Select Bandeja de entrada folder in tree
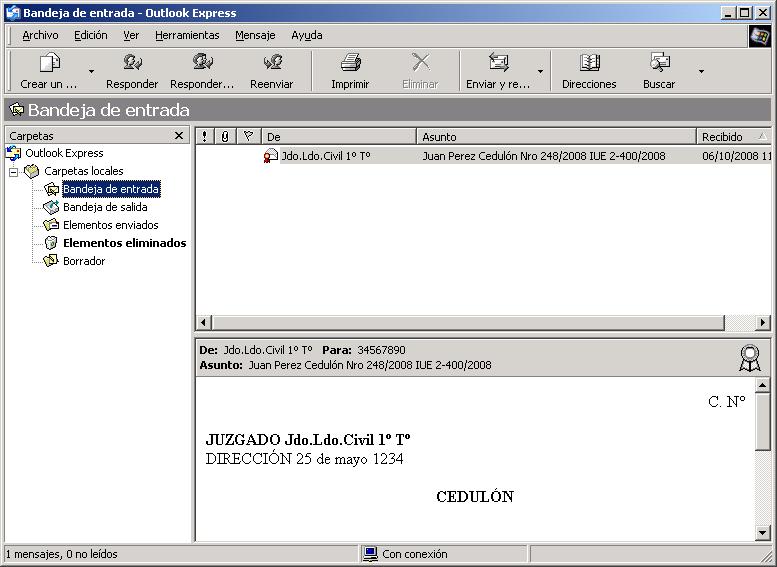 pyautogui.click(x=111, y=189)
